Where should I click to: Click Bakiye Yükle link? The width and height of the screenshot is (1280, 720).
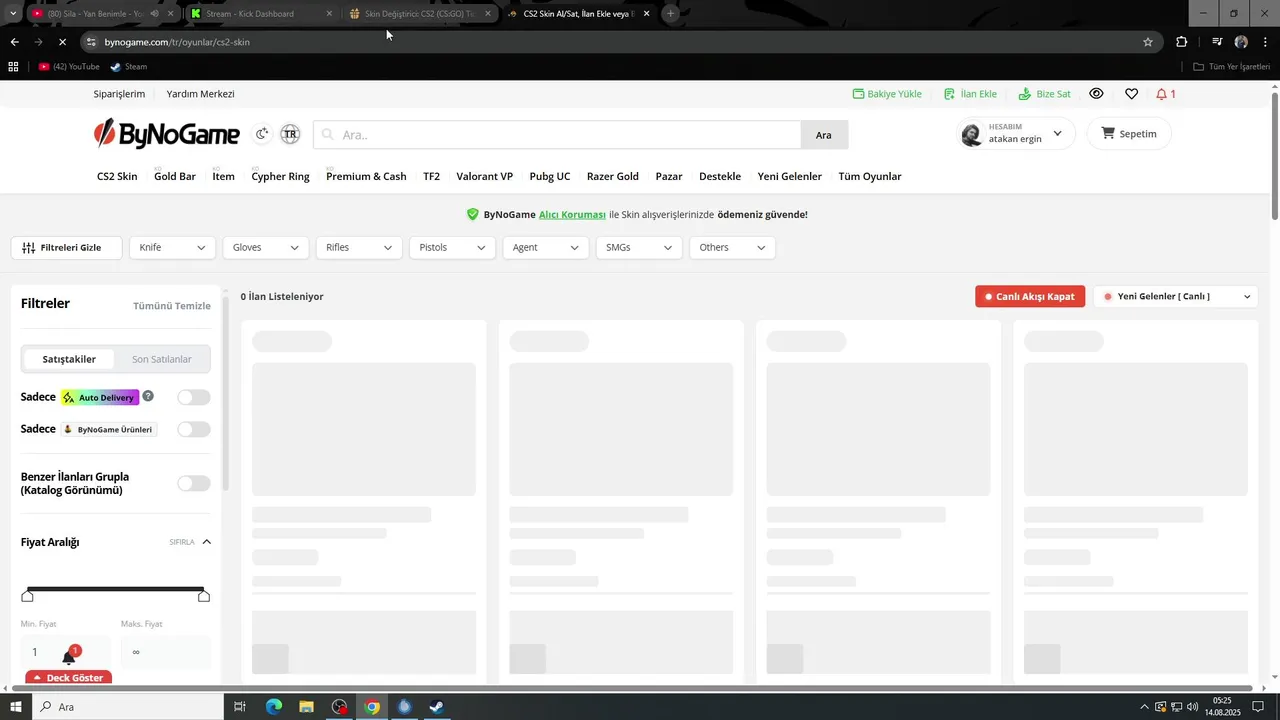[x=887, y=93]
